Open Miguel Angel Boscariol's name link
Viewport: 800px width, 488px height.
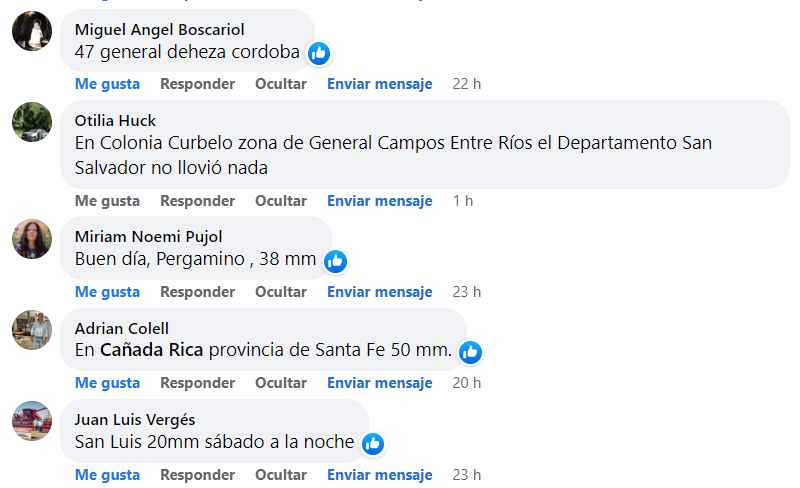159,30
